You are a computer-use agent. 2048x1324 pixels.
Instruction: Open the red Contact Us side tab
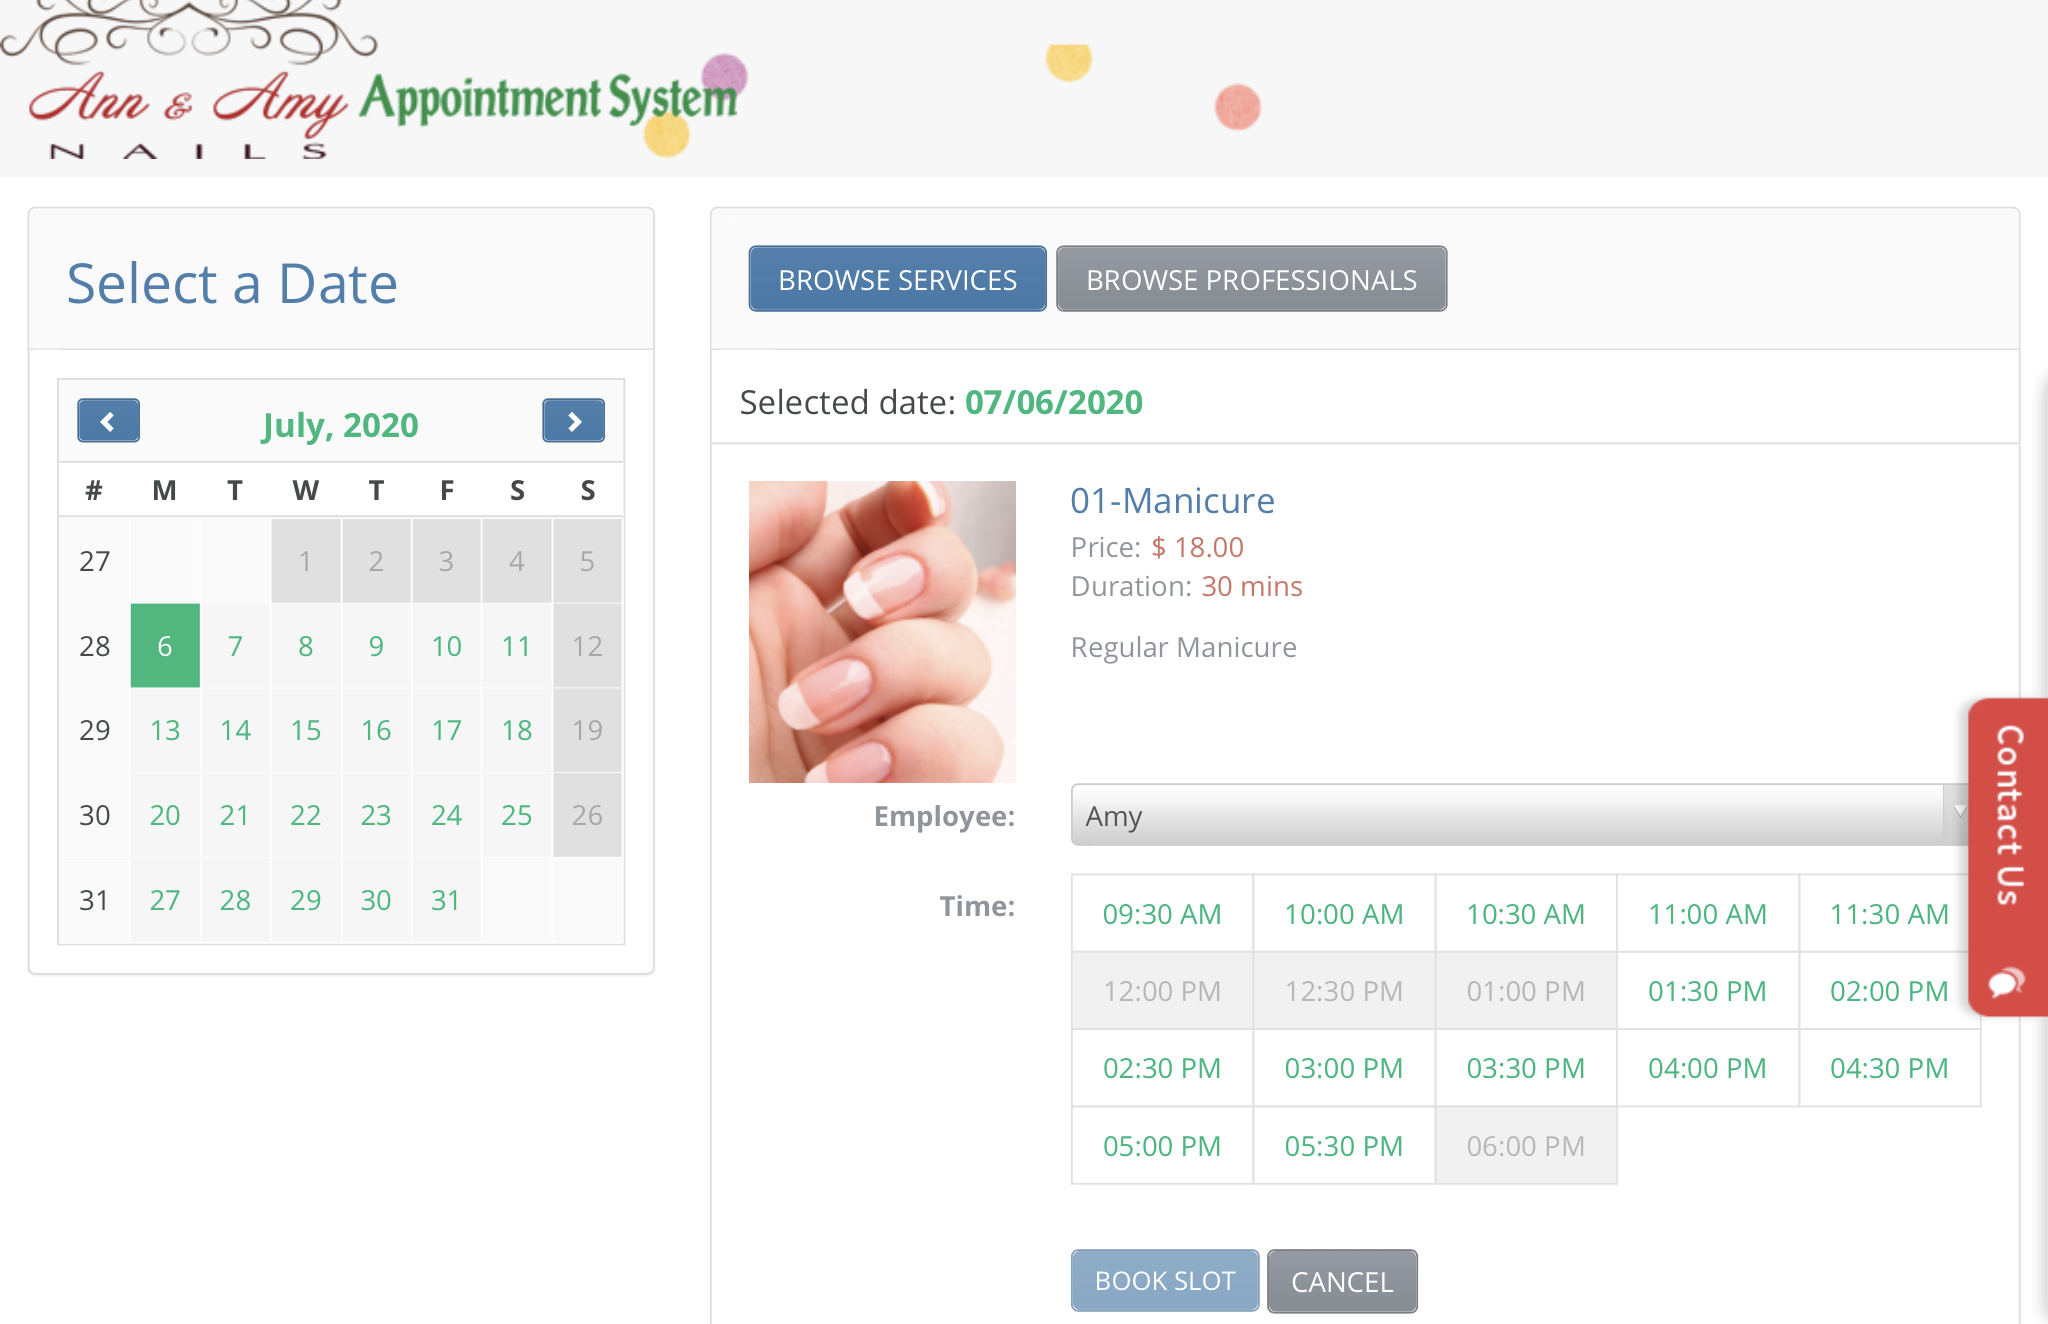[x=2008, y=815]
